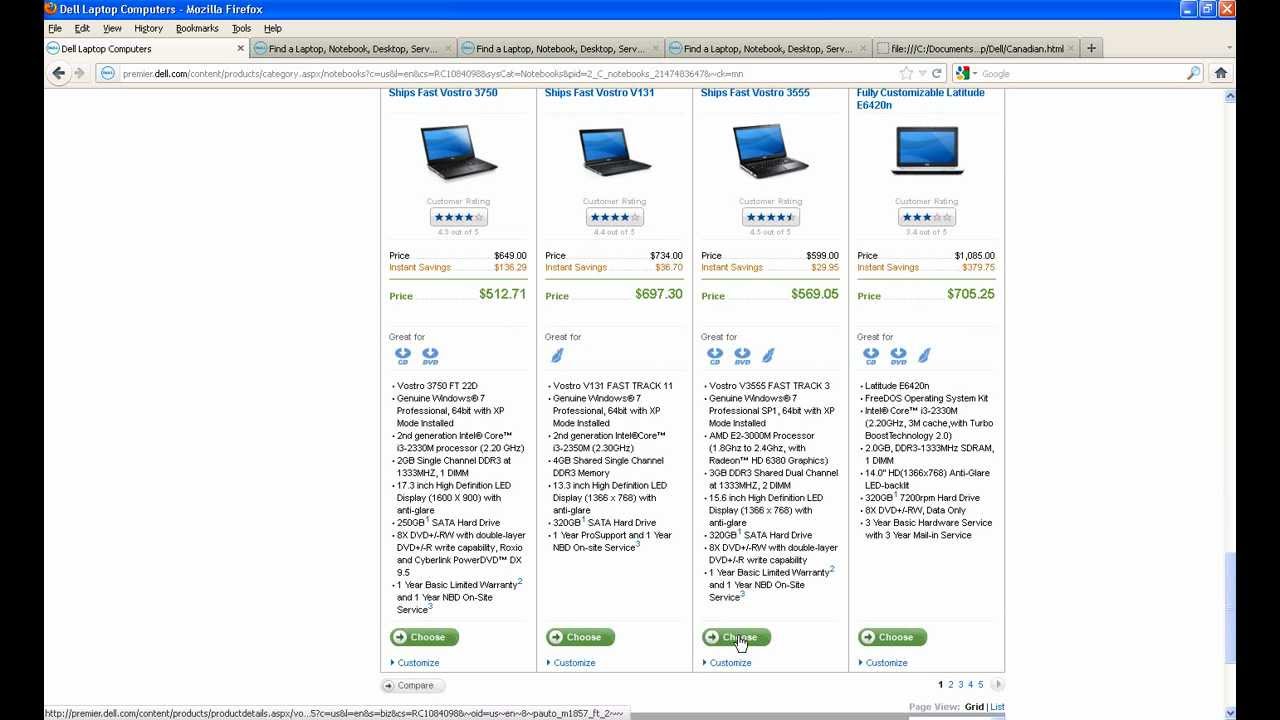Go to results page 5

pos(980,685)
